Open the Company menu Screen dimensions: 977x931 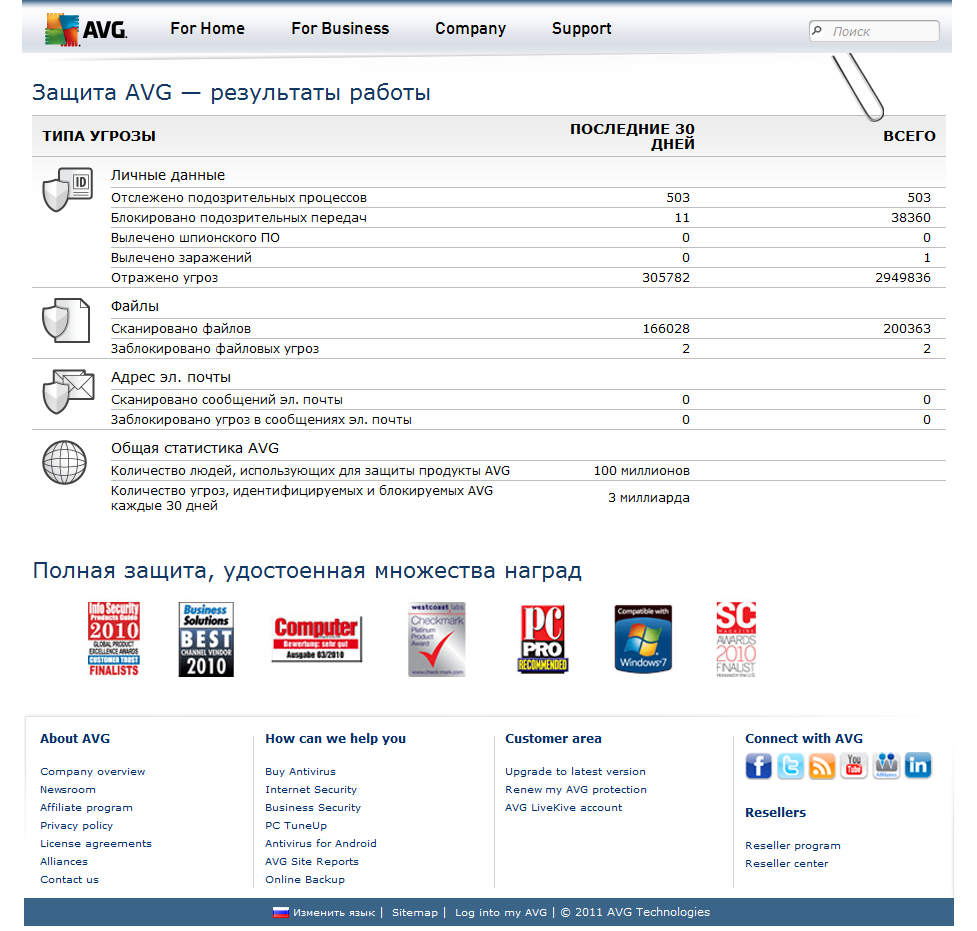(470, 29)
